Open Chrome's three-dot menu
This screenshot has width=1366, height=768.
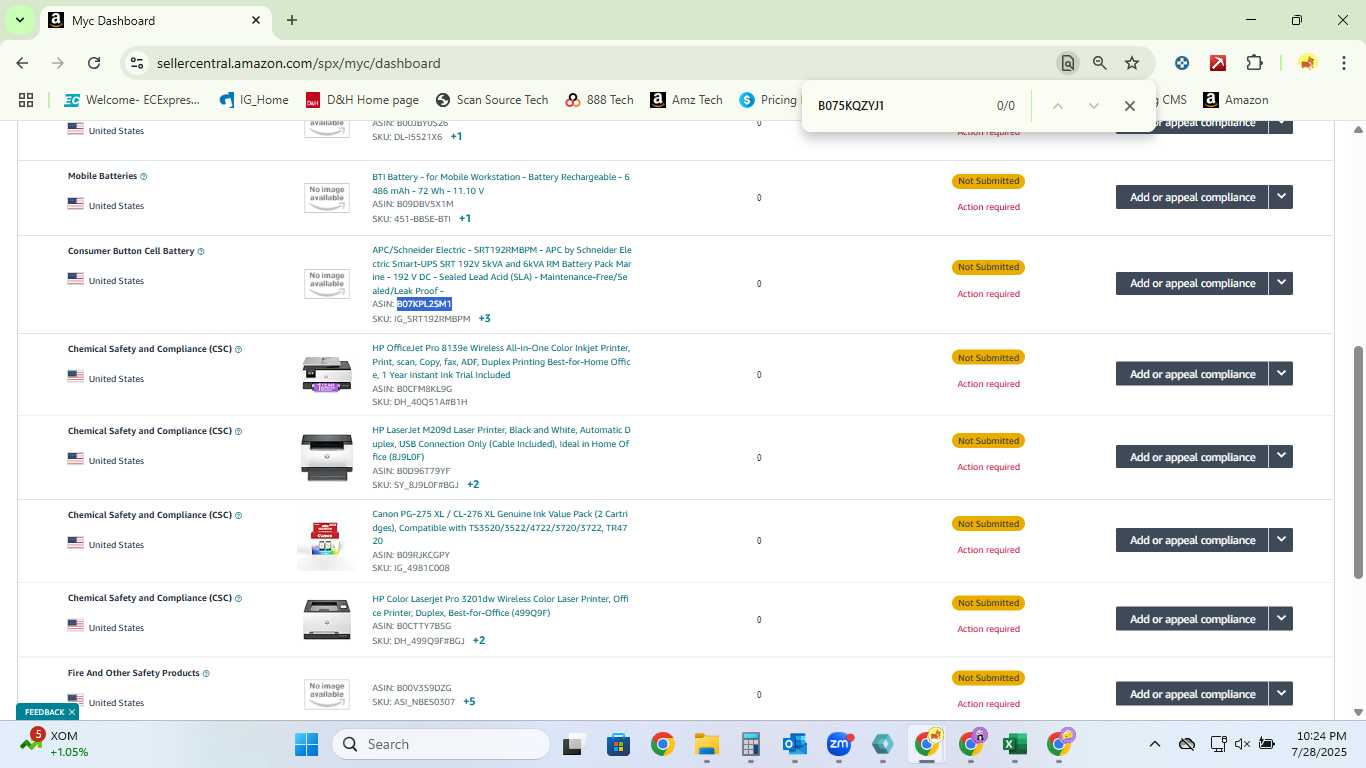1343,63
